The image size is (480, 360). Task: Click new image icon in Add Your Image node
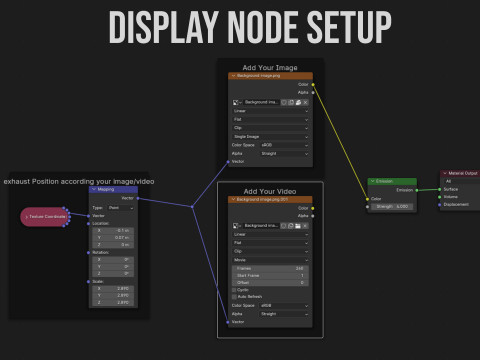point(291,102)
